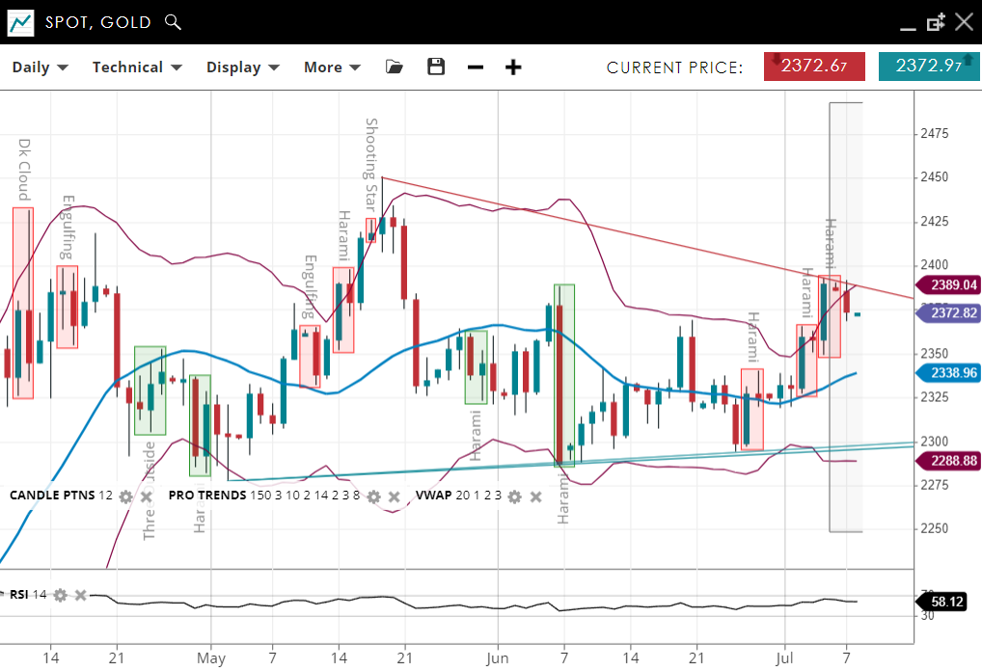Open Candle Ptns indicator settings gear
This screenshot has width=982, height=671.
pos(125,496)
